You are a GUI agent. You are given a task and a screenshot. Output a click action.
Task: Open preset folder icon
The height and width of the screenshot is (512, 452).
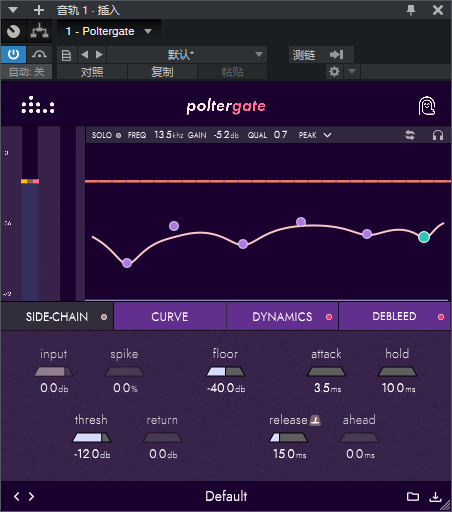point(413,497)
